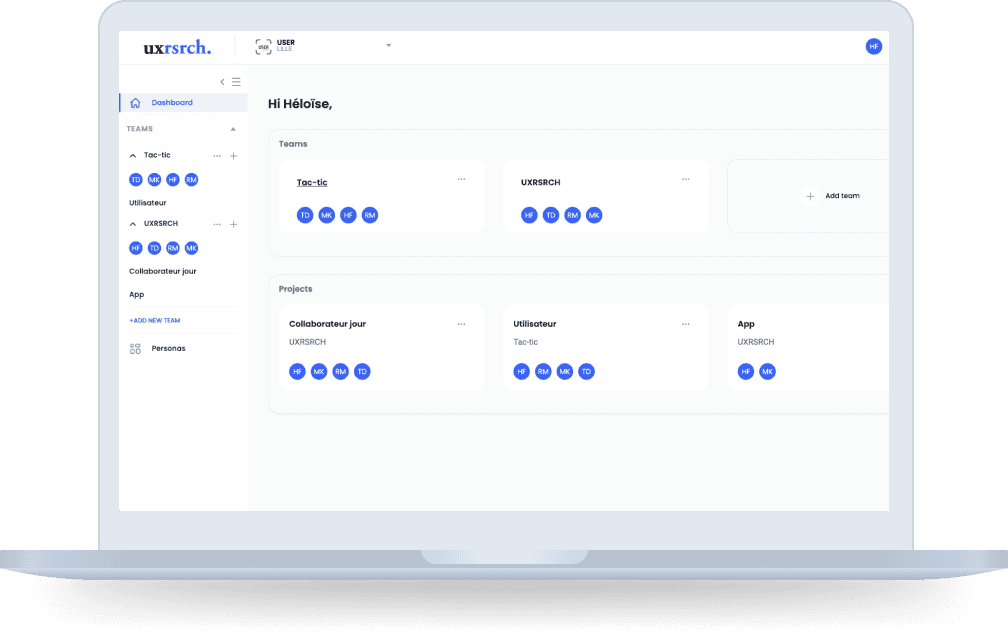This screenshot has width=1008, height=635.
Task: Open the USER workspace dropdown
Action: click(388, 45)
